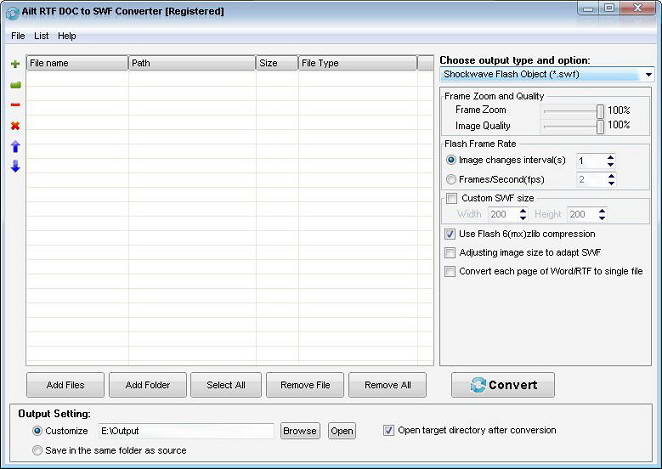Click the green plus add file icon
This screenshot has width=662, height=469.
tap(15, 64)
